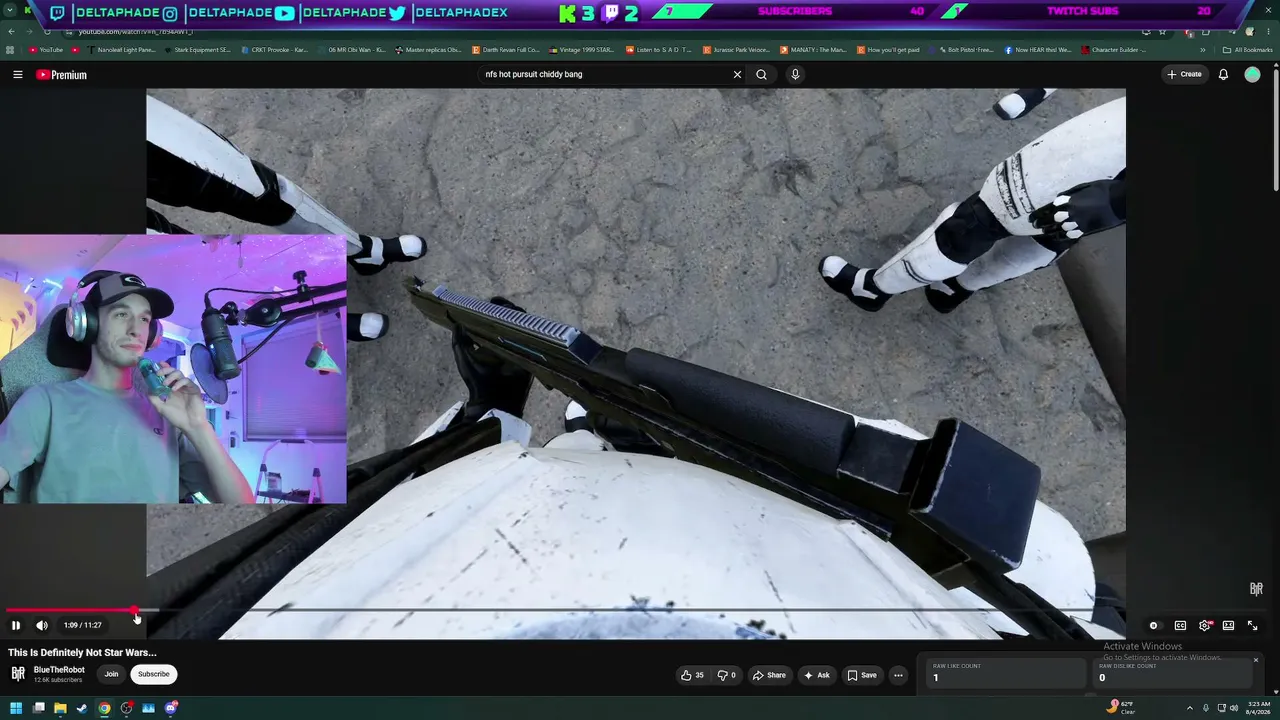1280x720 pixels.
Task: Open the Create menu
Action: (x=1184, y=74)
